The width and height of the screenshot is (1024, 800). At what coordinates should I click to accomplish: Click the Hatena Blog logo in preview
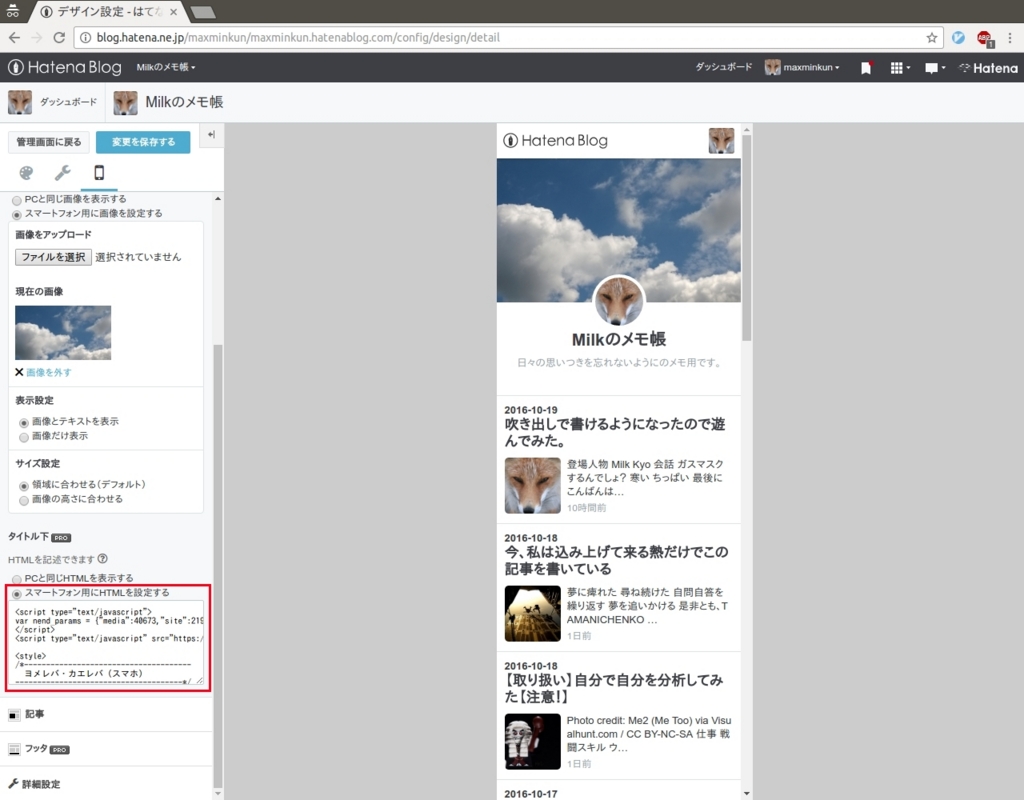coord(556,141)
